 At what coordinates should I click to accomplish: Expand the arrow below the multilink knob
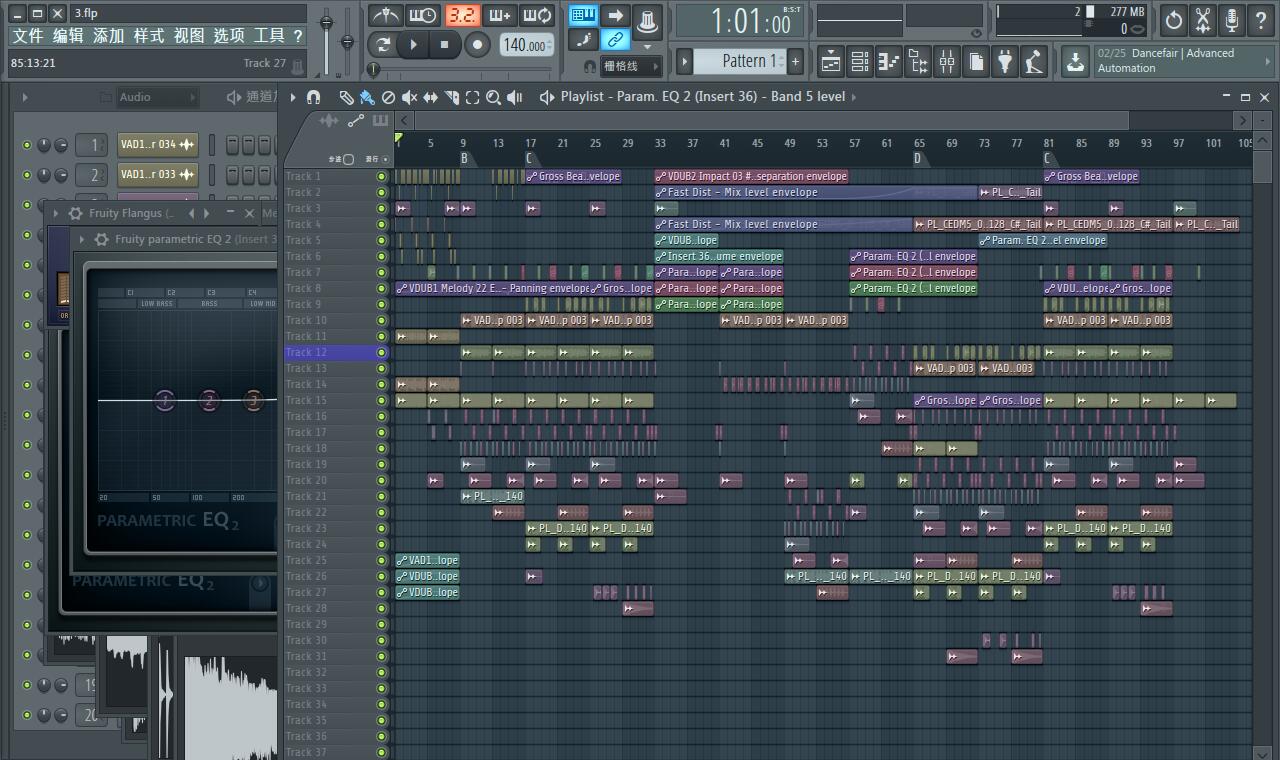coord(647,46)
